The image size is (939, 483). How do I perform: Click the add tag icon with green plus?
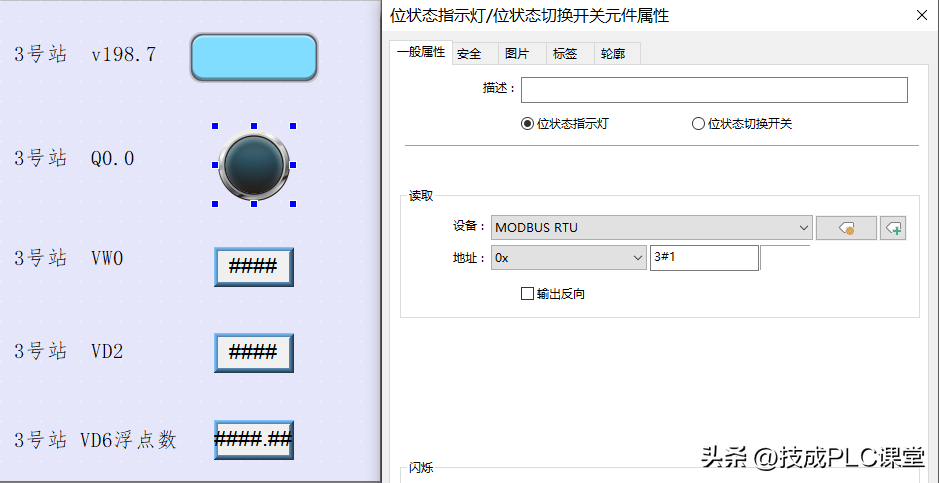tap(893, 228)
